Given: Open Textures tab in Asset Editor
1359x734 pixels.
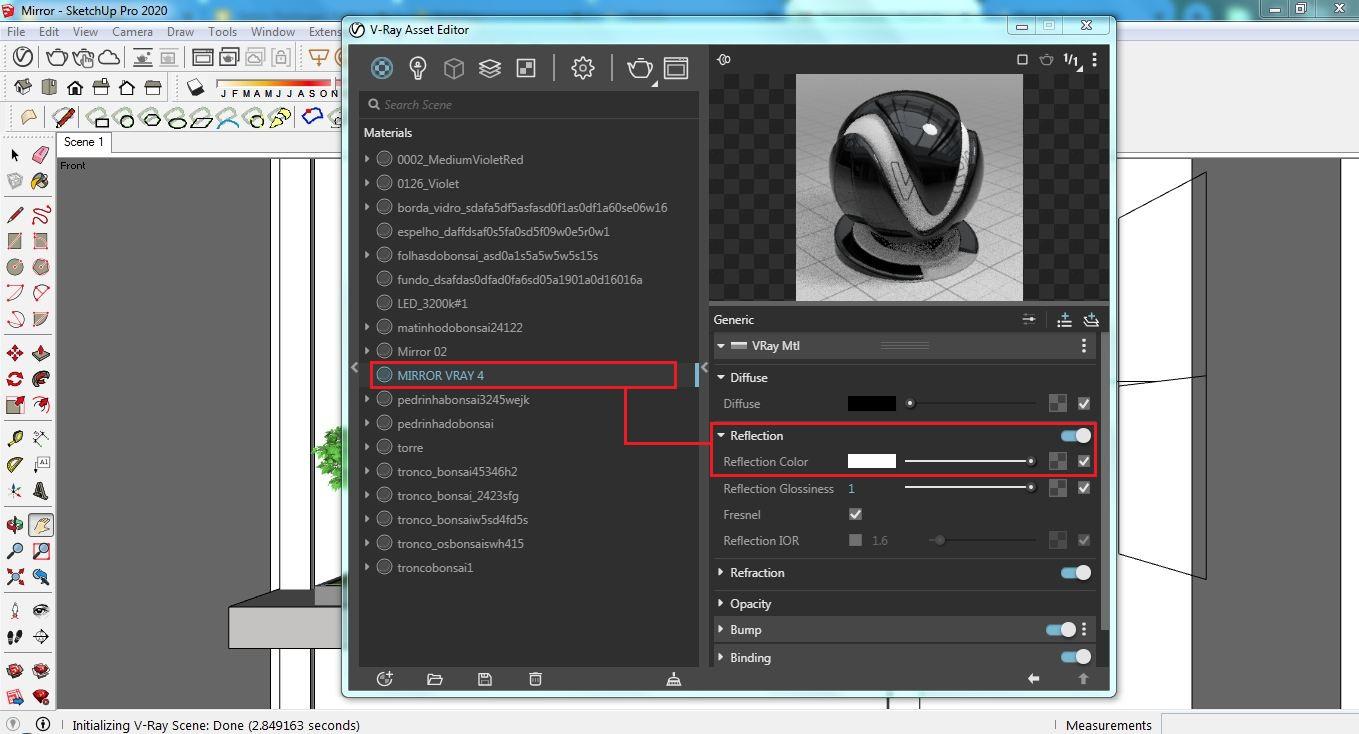Looking at the screenshot, I should [x=525, y=67].
